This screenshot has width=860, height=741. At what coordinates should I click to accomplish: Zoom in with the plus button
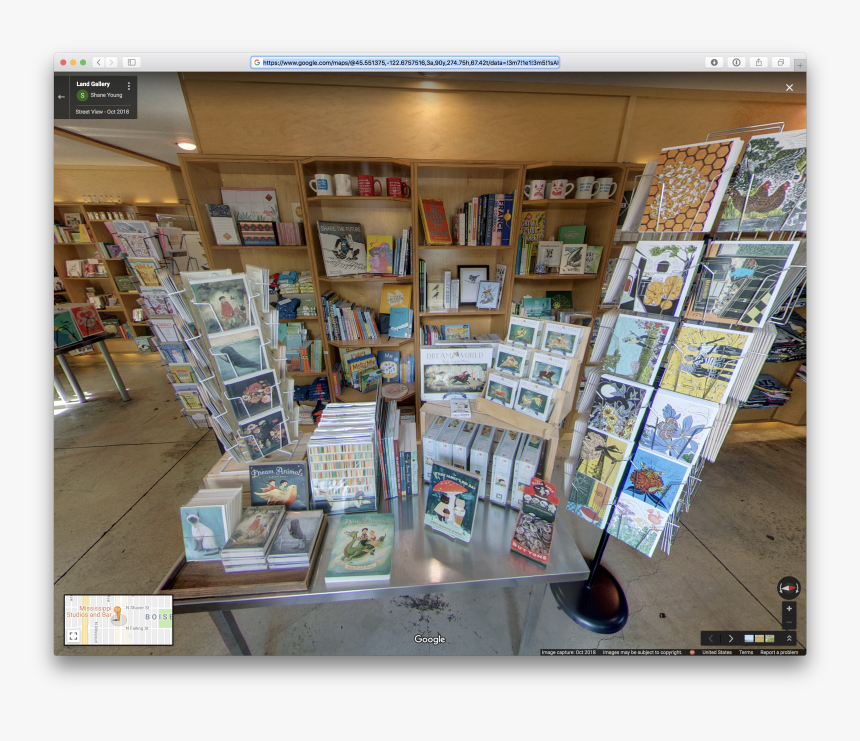(788, 608)
